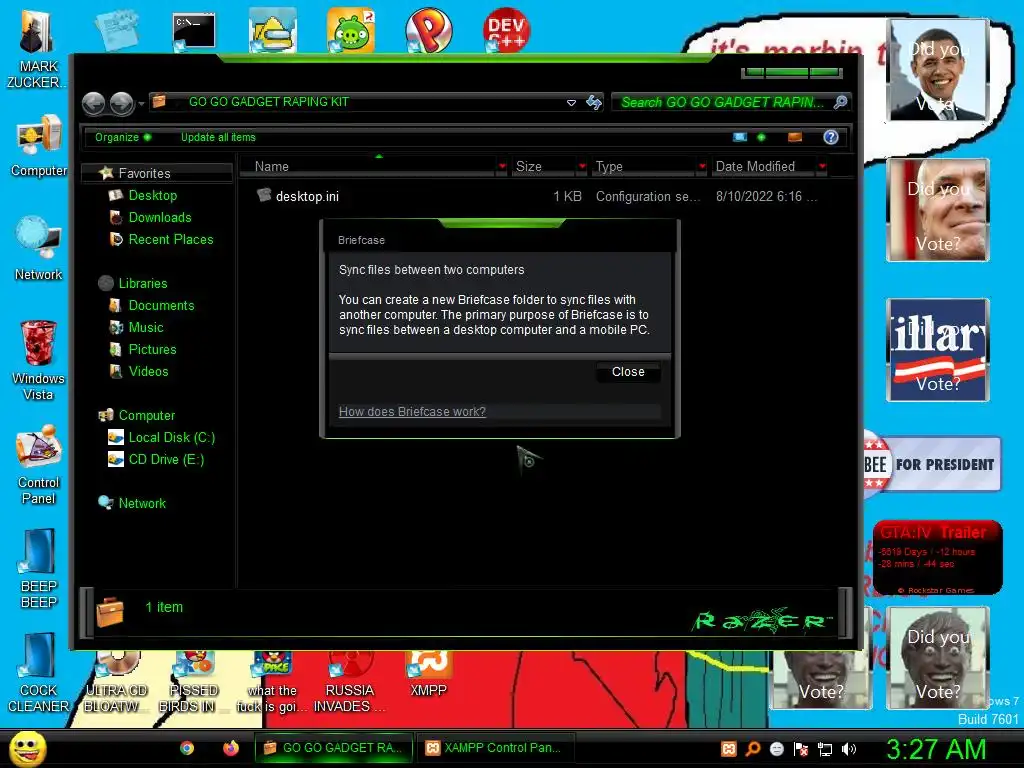Open the Music library
Image resolution: width=1024 pixels, height=768 pixels.
click(146, 327)
